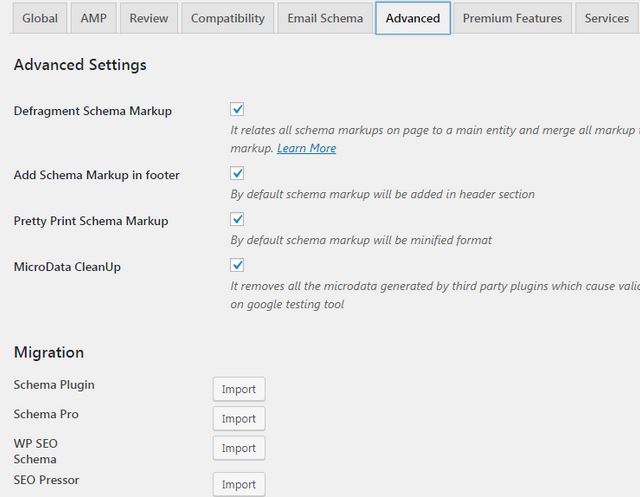Toggle the MicroData CleanUp checkbox
Image resolution: width=640 pixels, height=497 pixels.
pyautogui.click(x=237, y=265)
